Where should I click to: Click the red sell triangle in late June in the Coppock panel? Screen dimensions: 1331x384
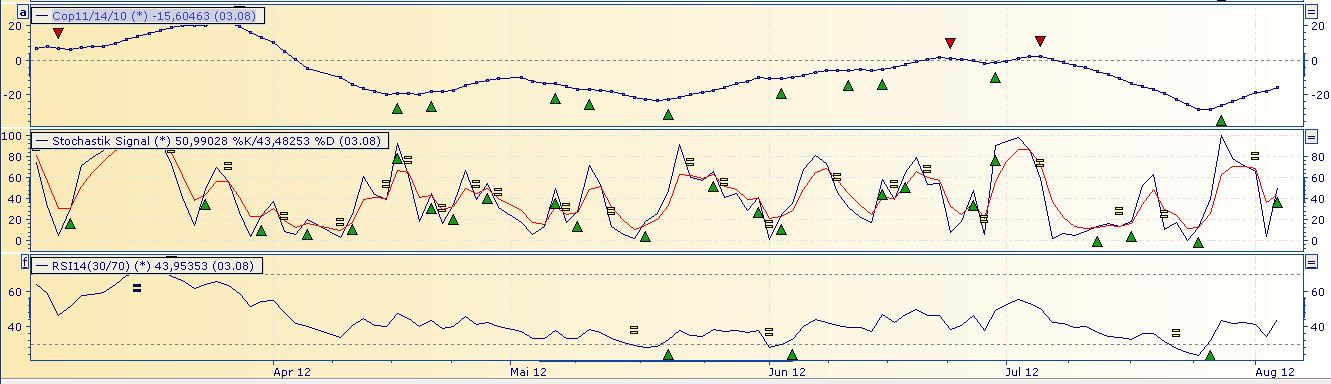tap(950, 43)
